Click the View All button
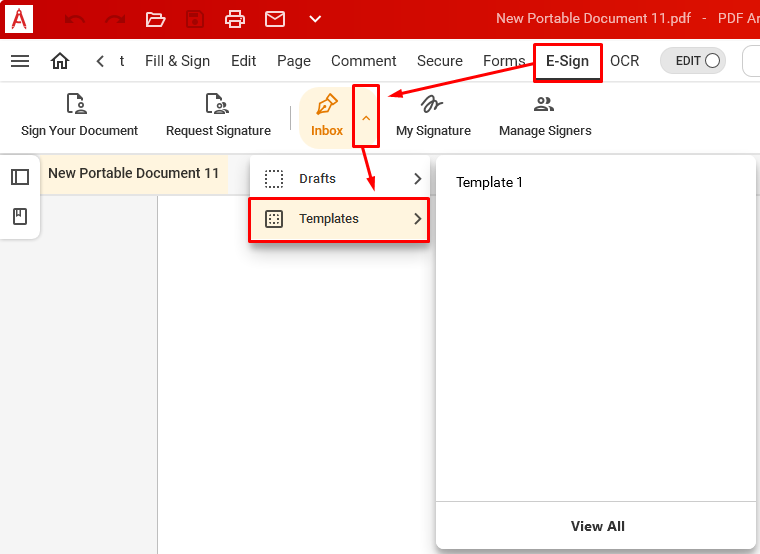This screenshot has width=760, height=554. (x=597, y=526)
